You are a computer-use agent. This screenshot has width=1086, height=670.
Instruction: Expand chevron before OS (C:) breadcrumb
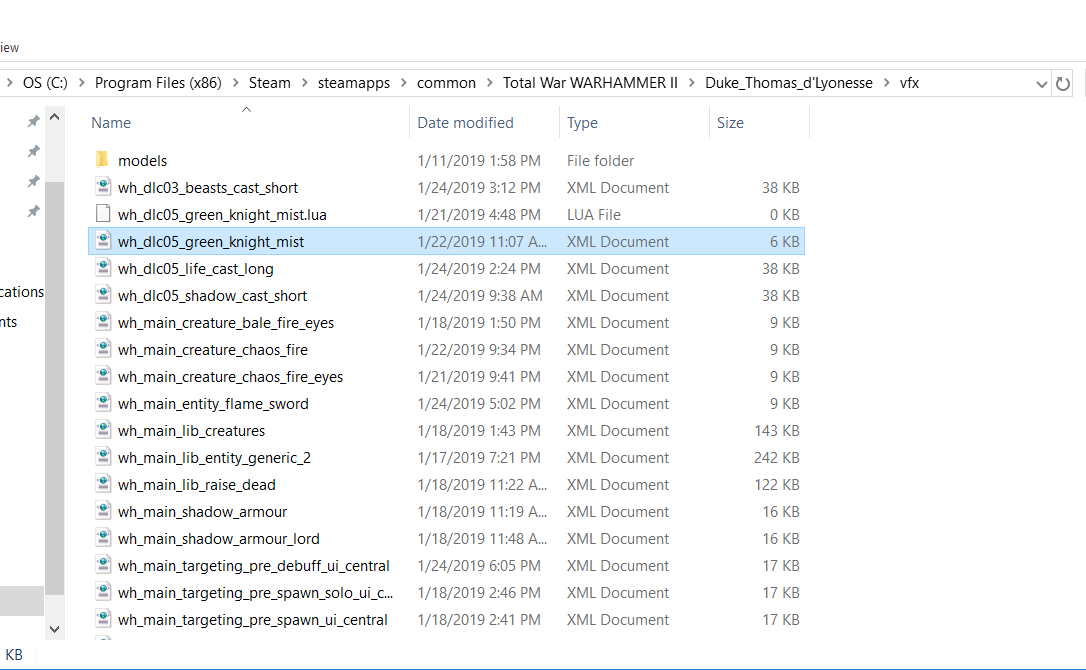click(10, 82)
